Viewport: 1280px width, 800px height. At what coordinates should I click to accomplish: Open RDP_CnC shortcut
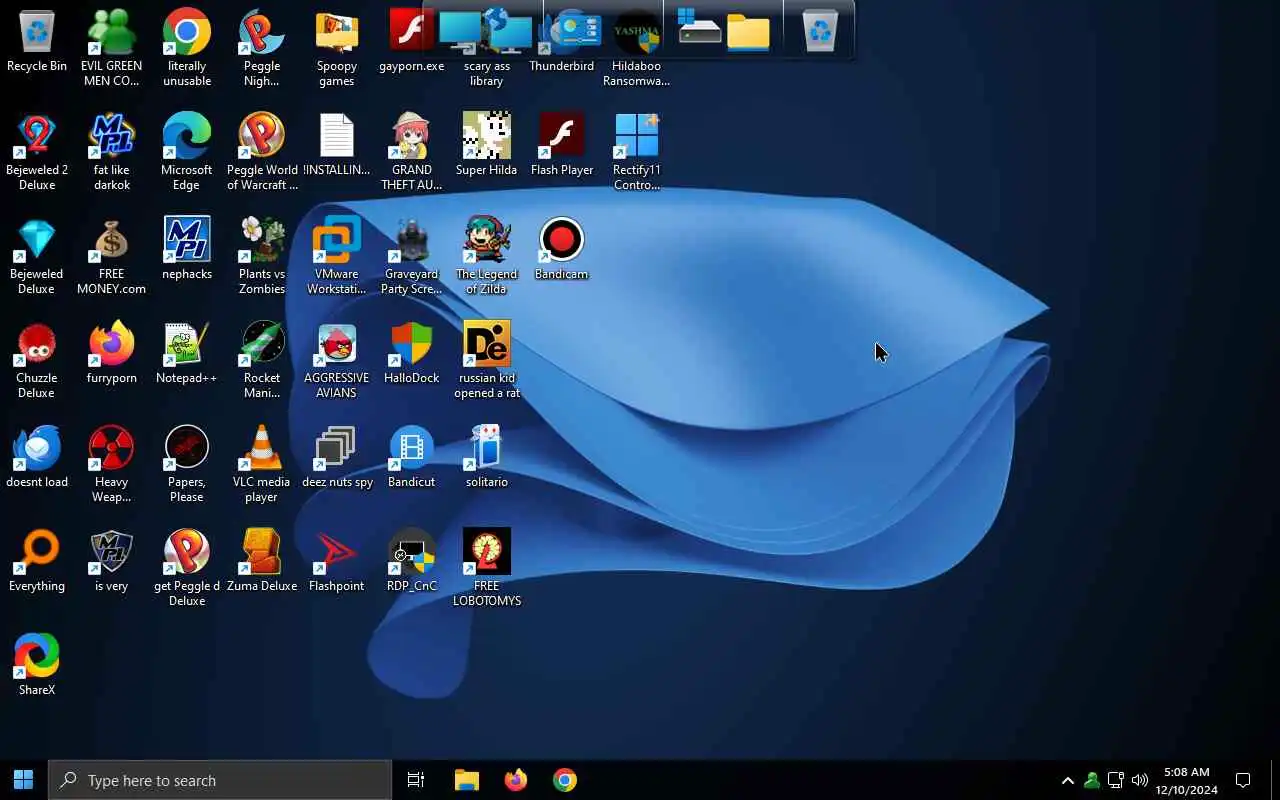click(412, 560)
